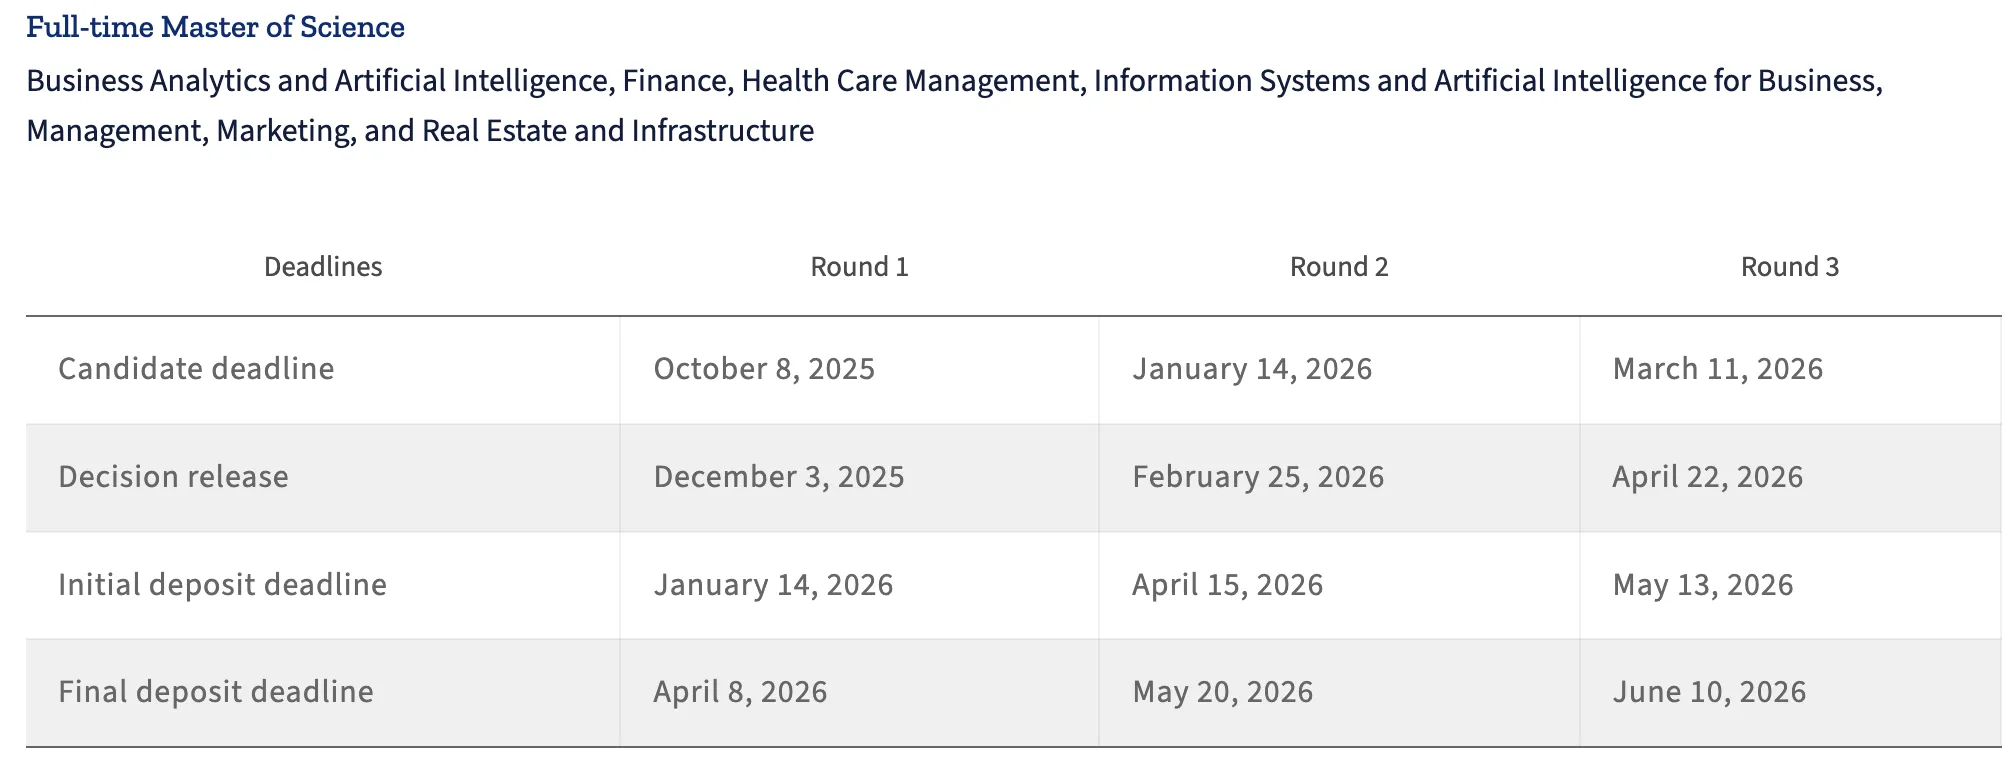The height and width of the screenshot is (776, 2014).
Task: Click the Full-time Master of Science heading
Action: 215,27
